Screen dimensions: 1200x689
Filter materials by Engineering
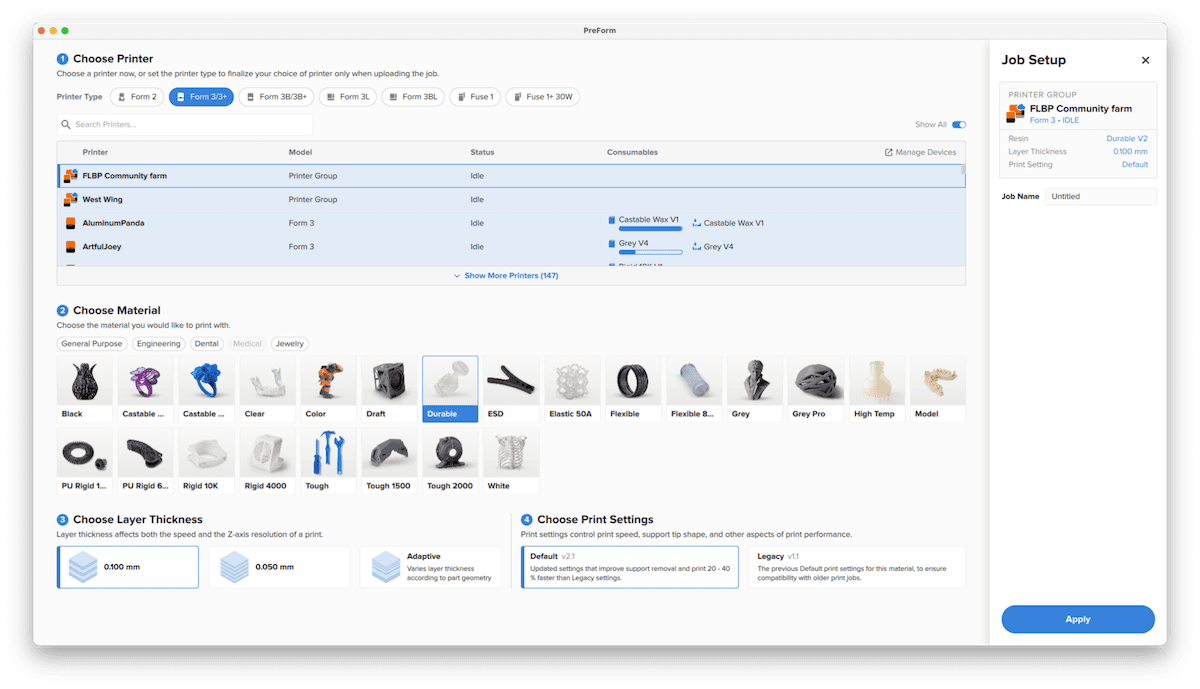tap(159, 343)
